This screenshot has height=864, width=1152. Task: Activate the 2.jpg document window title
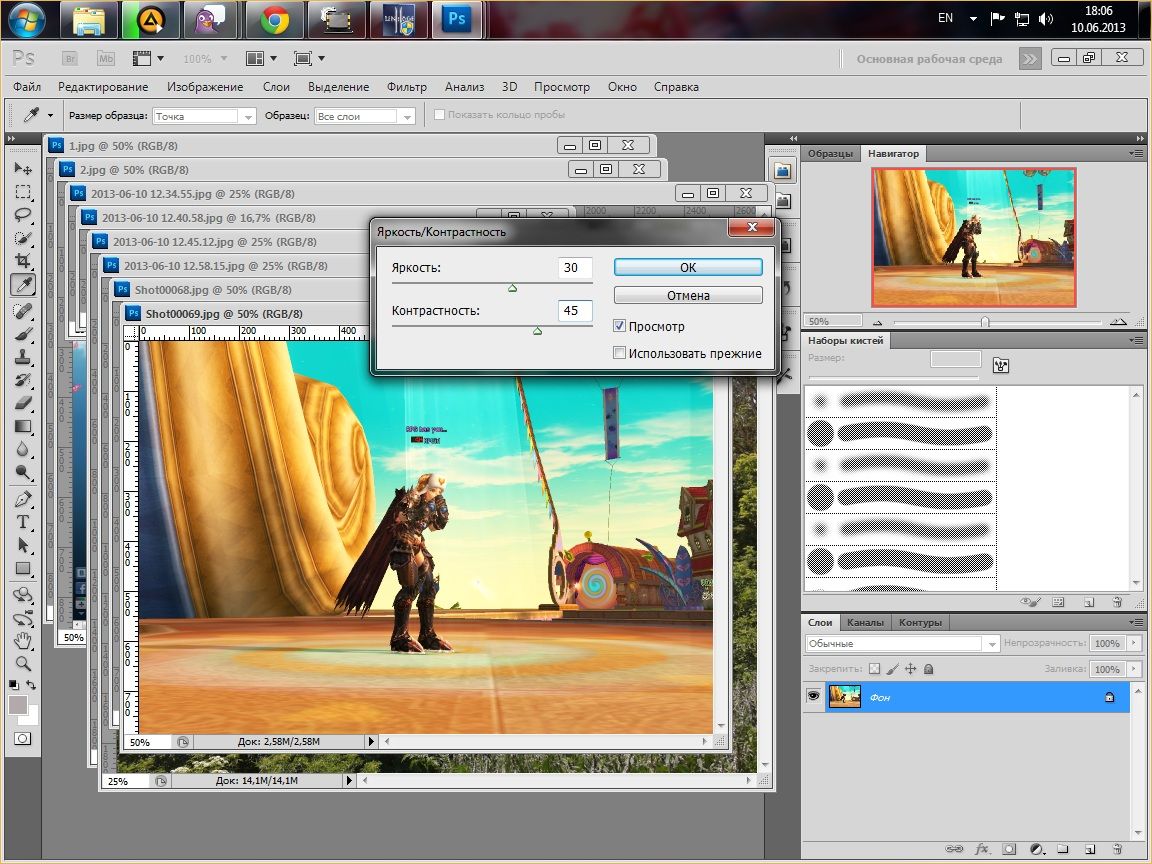134,170
